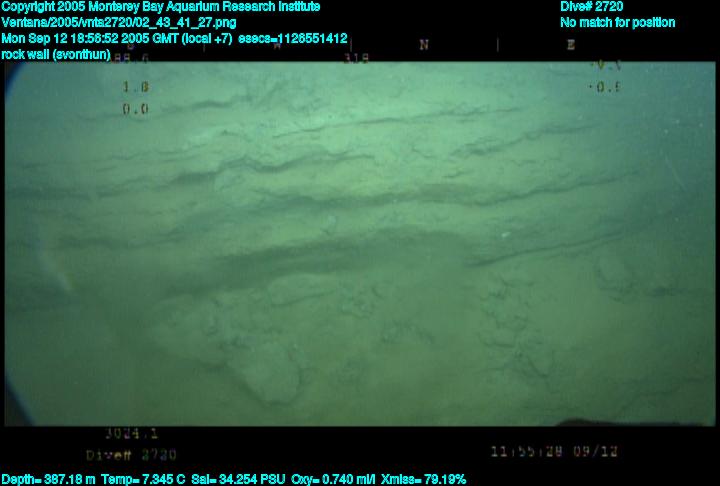
Task: Click the '-0.5' overlay reading
Action: (x=605, y=87)
